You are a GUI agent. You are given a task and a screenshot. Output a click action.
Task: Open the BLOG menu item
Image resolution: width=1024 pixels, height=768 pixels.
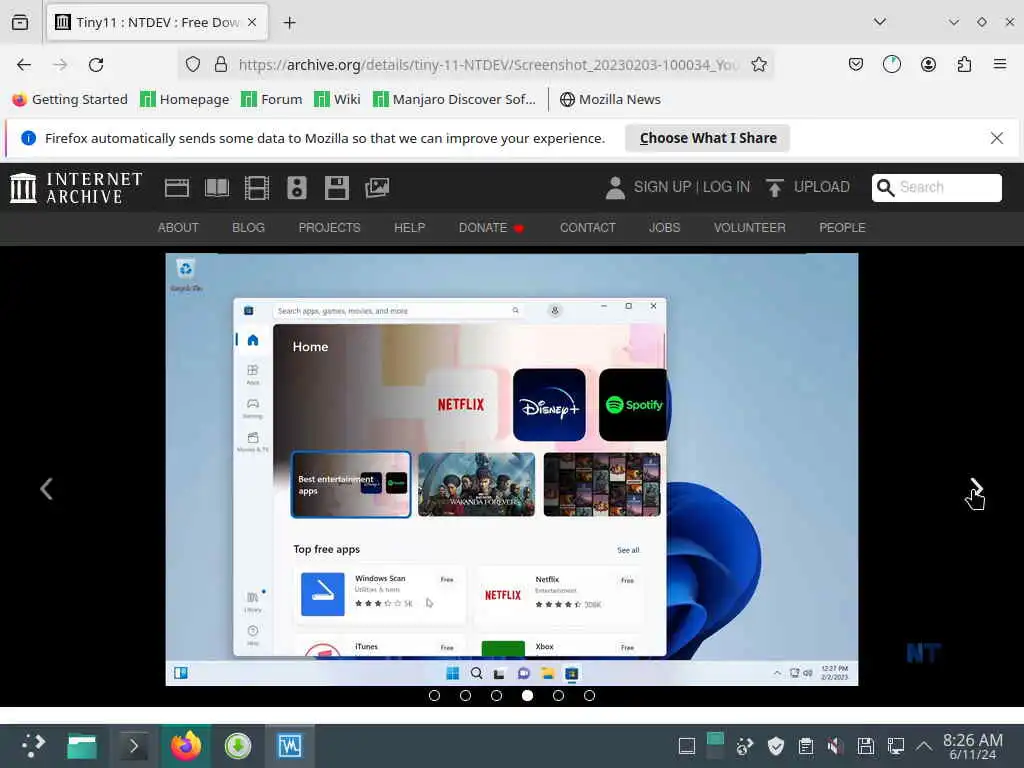pos(248,228)
